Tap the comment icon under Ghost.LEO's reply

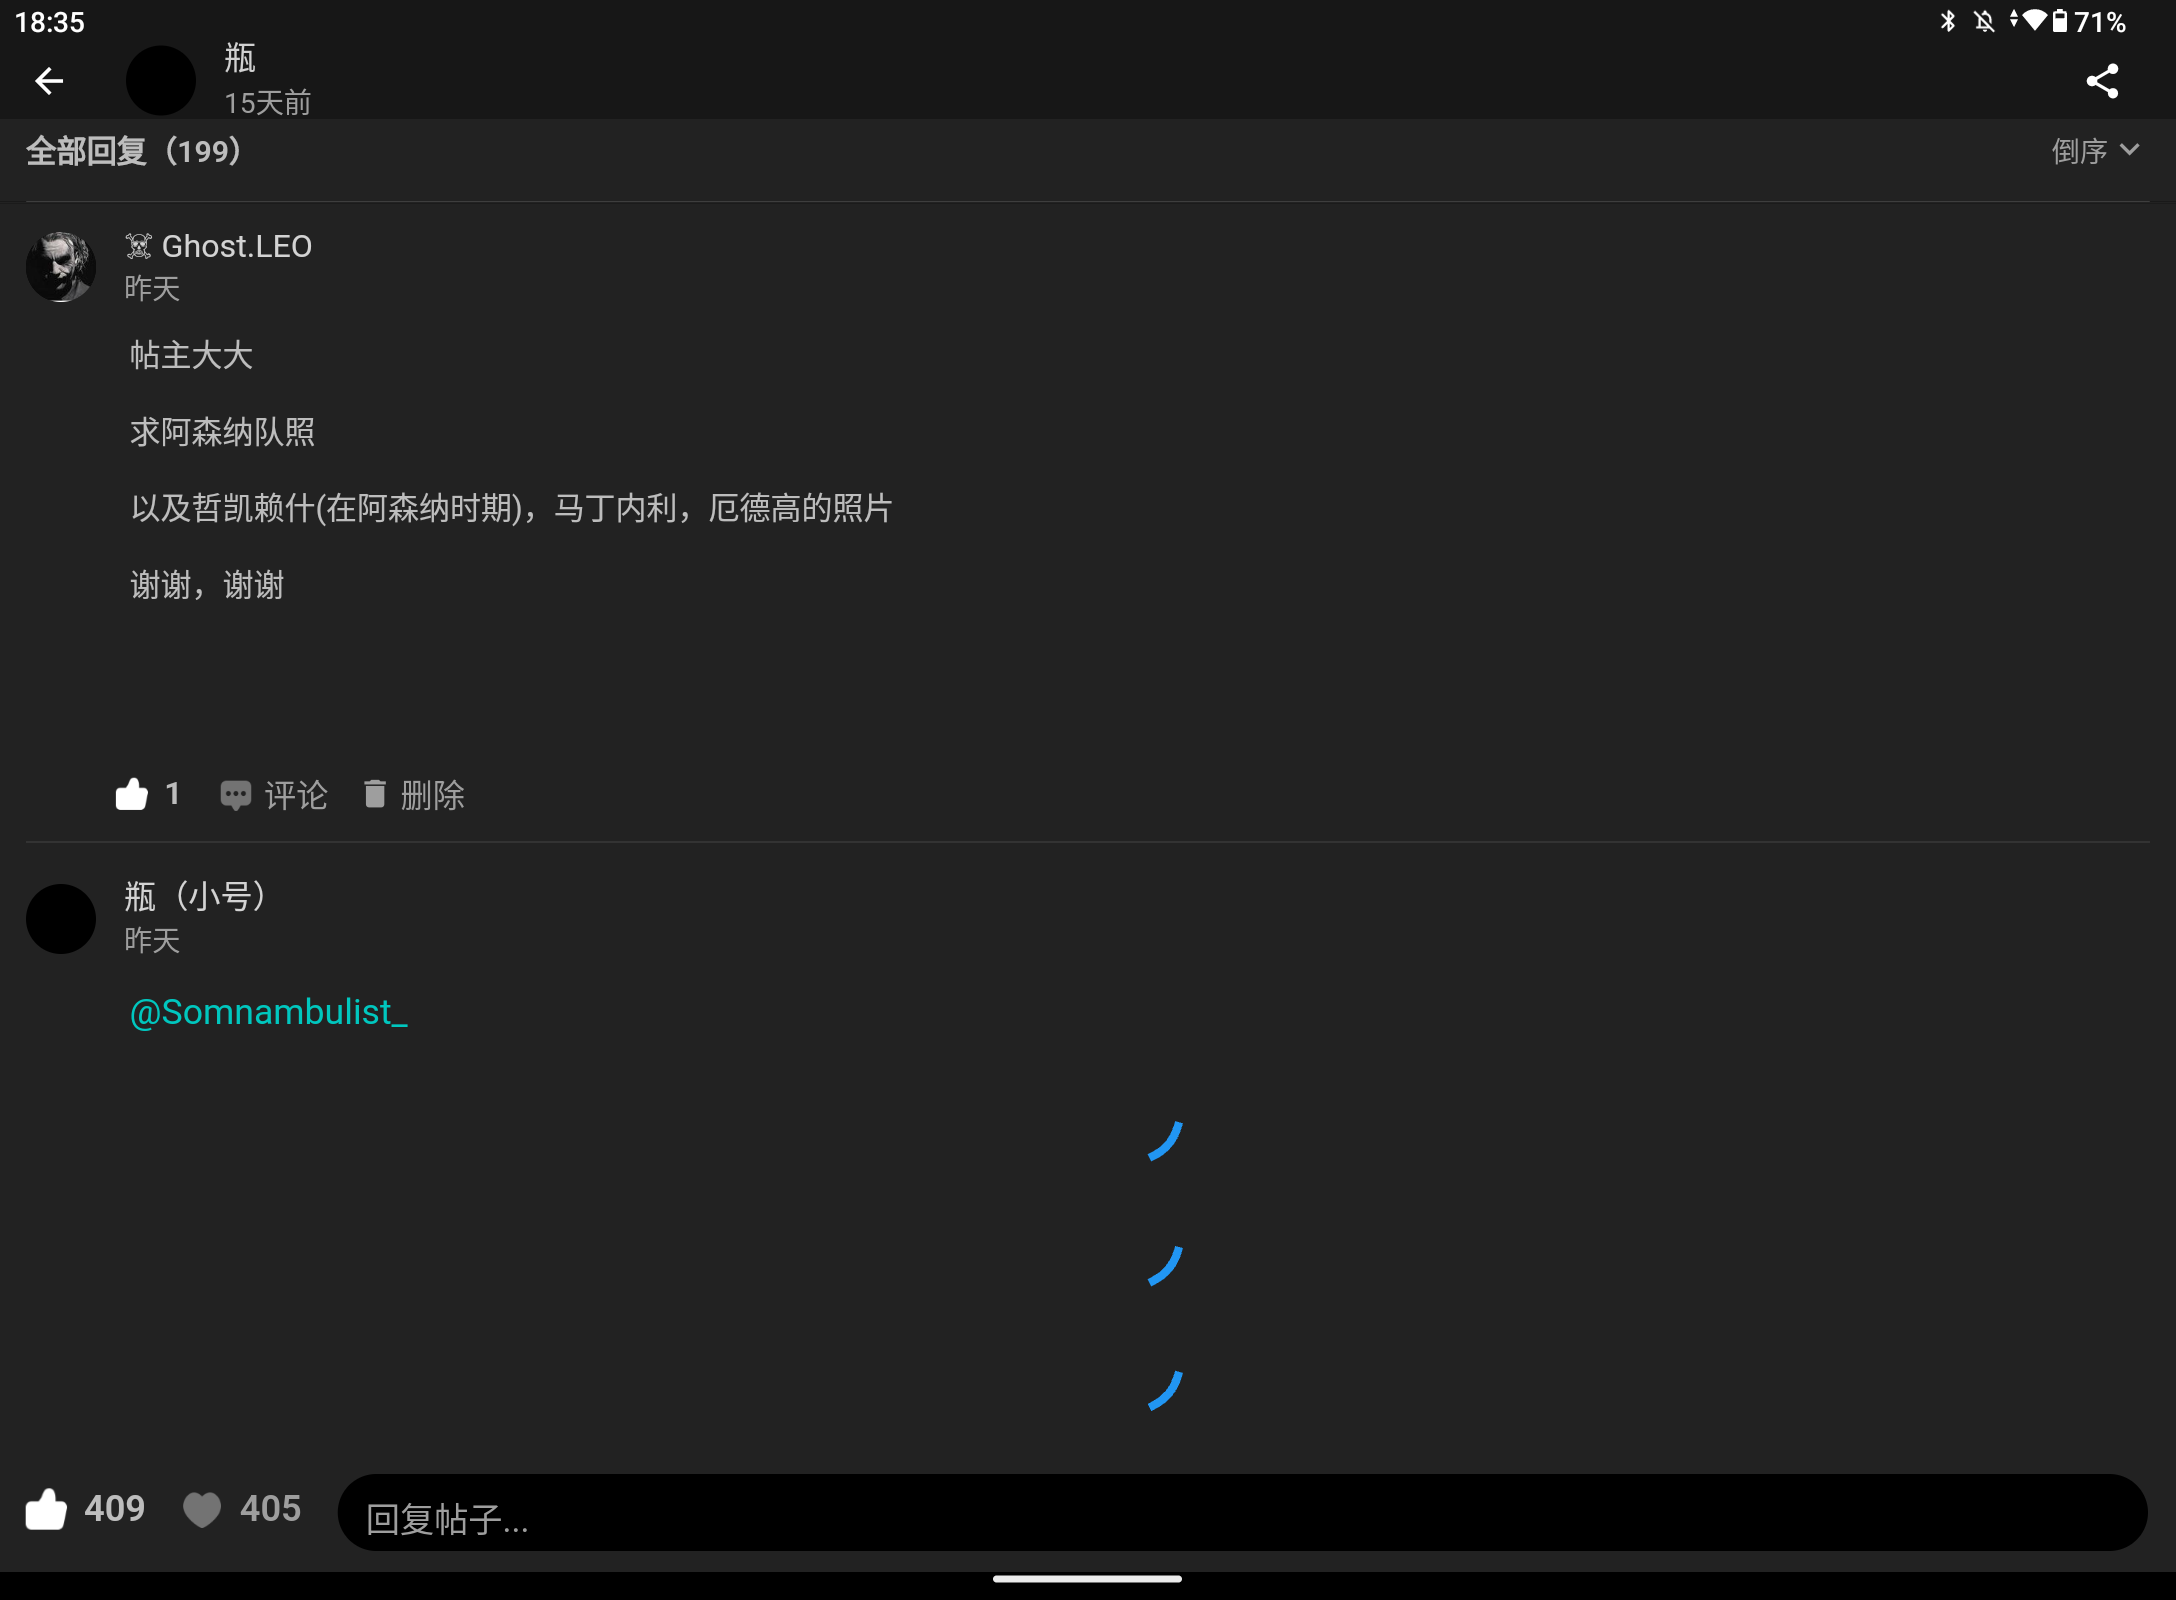(x=236, y=795)
